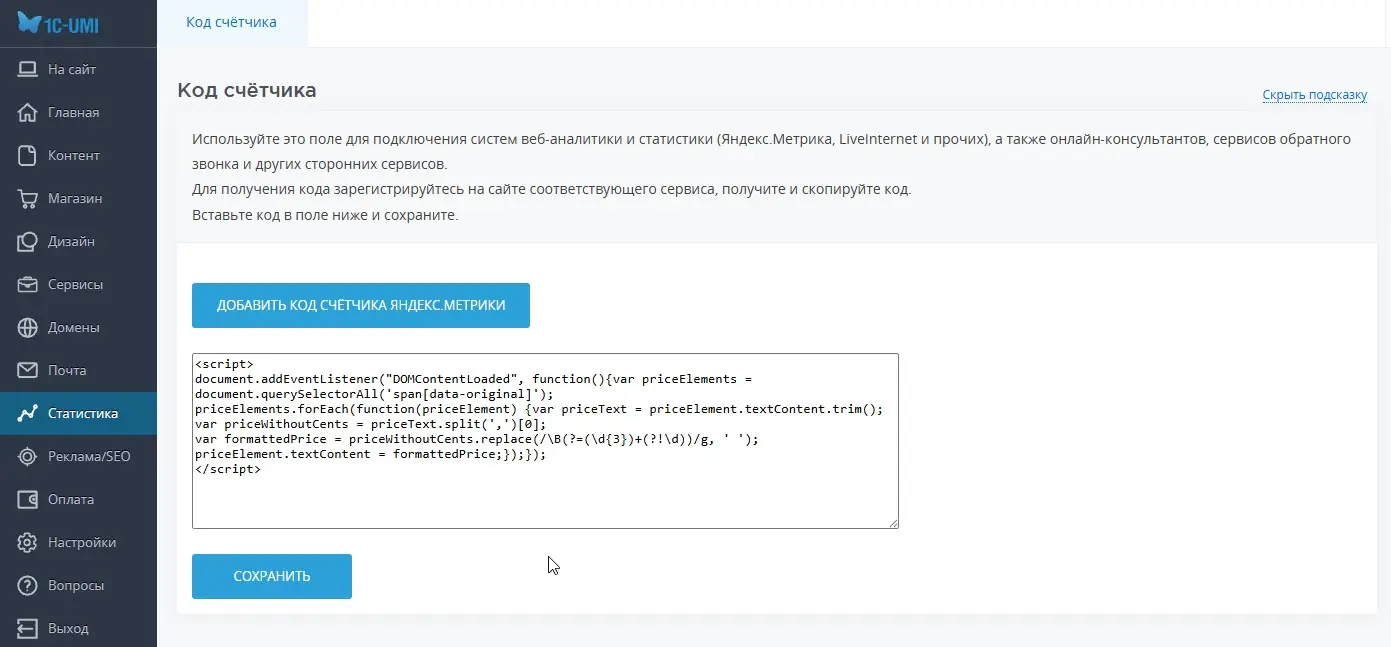The width and height of the screenshot is (1391, 647).
Task: Open the Домены section
Action: coord(78,327)
